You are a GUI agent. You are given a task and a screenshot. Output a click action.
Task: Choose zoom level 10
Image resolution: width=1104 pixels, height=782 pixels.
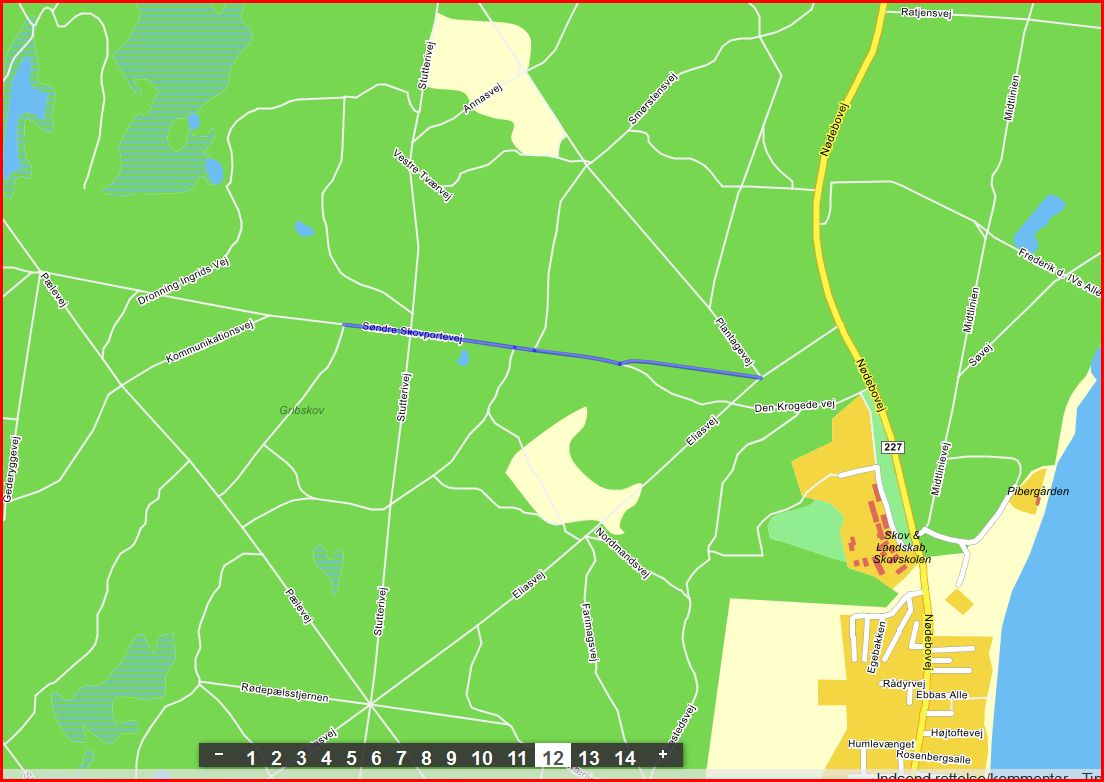pyautogui.click(x=482, y=758)
